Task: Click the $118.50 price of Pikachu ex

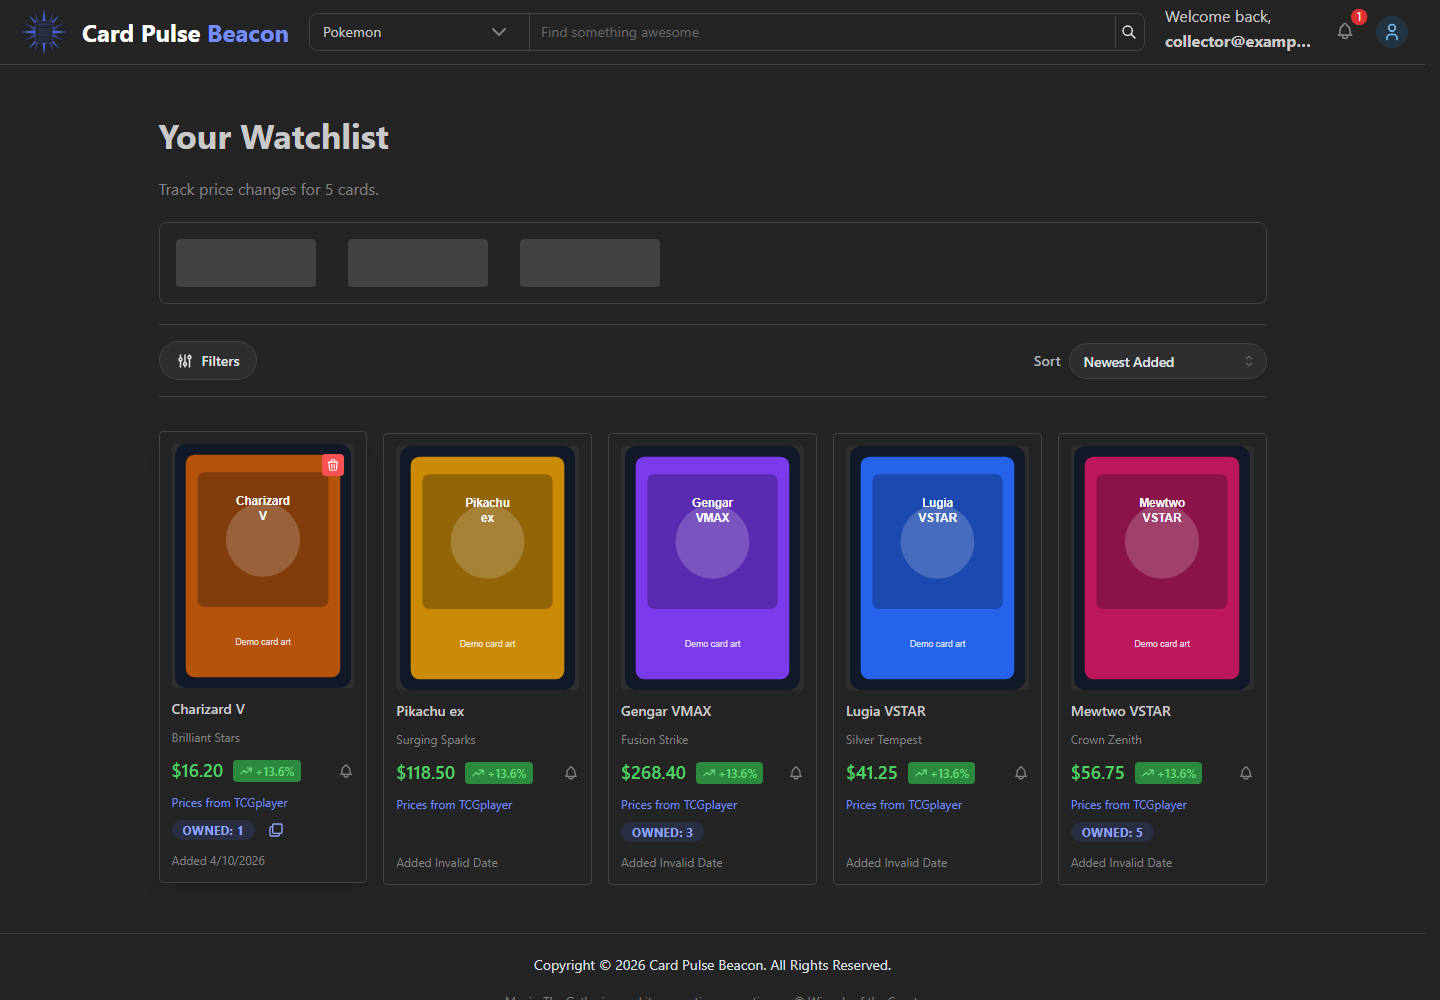Action: (x=426, y=773)
